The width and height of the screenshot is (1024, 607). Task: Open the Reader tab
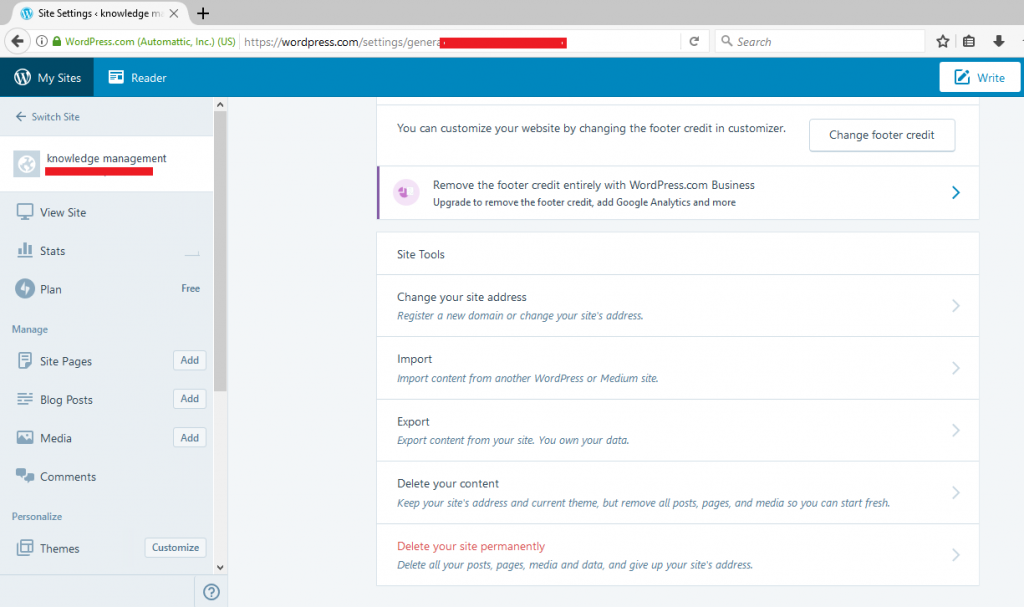[137, 77]
